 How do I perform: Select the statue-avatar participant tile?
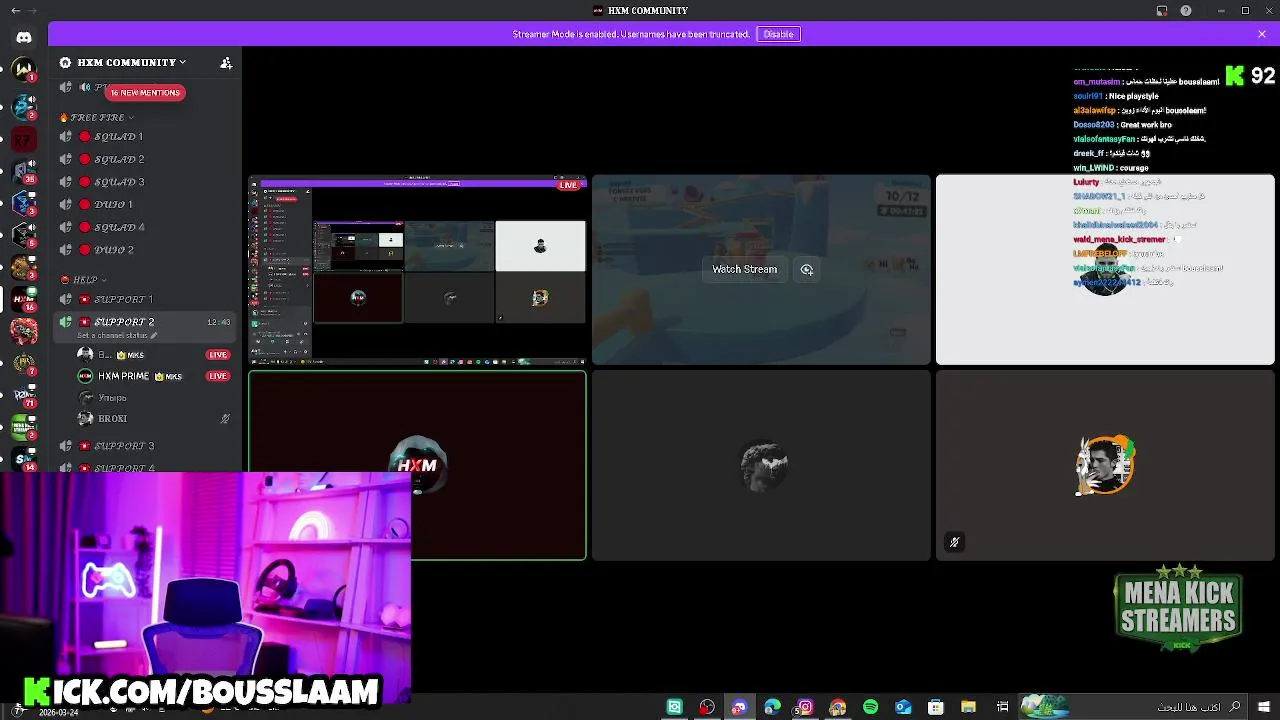(x=761, y=465)
